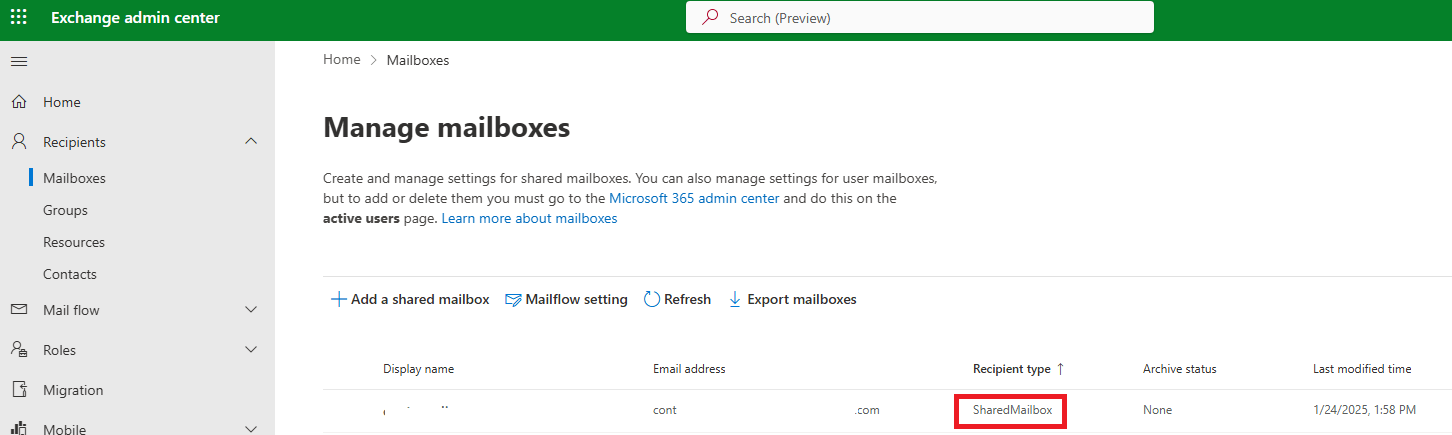Sort by Display name column header
1452x435 pixels.
tap(418, 369)
